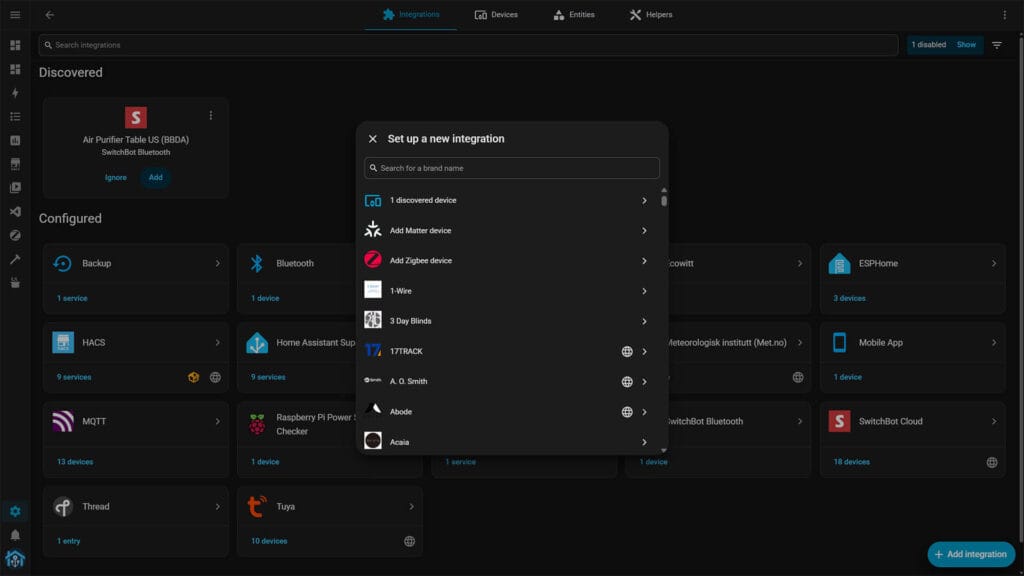The height and width of the screenshot is (576, 1024).
Task: Expand Add Matter device chevron
Action: point(644,231)
